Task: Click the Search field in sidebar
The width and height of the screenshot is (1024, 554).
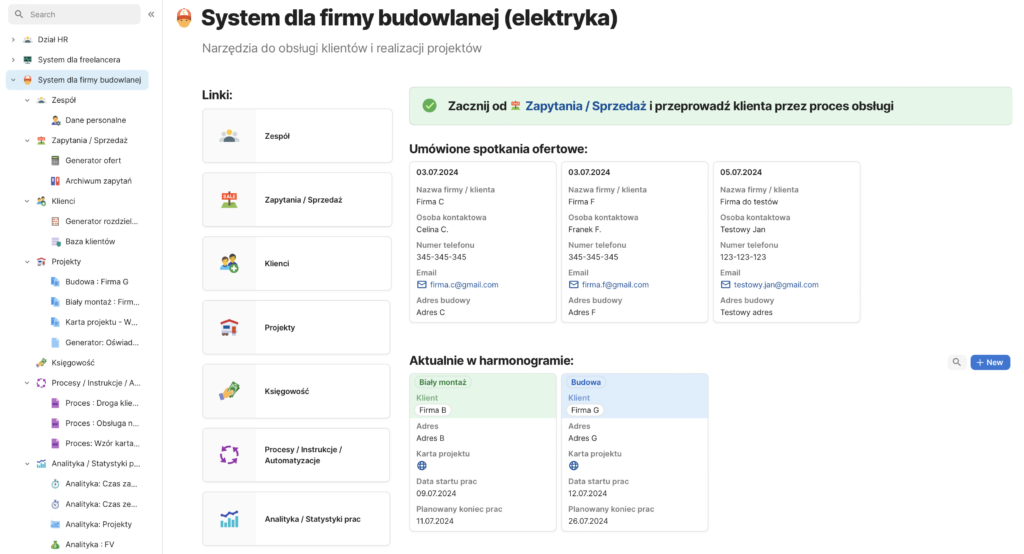Action: pos(74,14)
